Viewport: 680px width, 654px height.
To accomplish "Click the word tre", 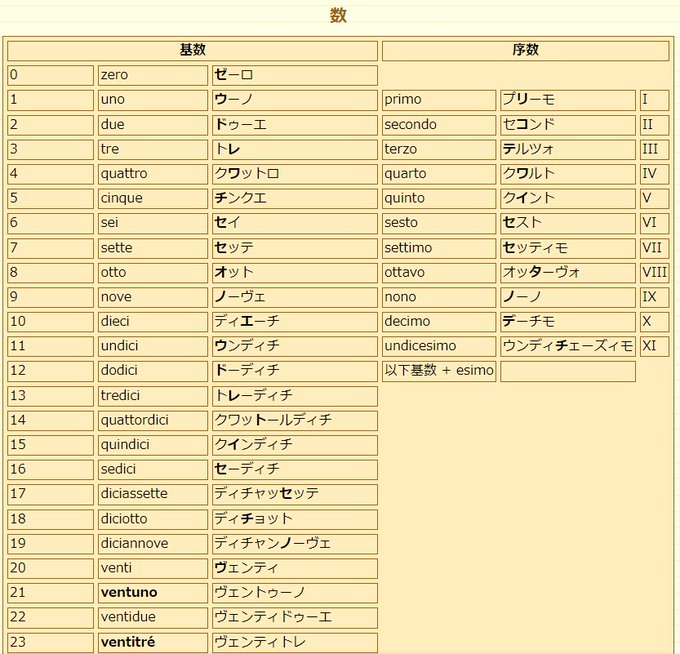I will (x=110, y=149).
